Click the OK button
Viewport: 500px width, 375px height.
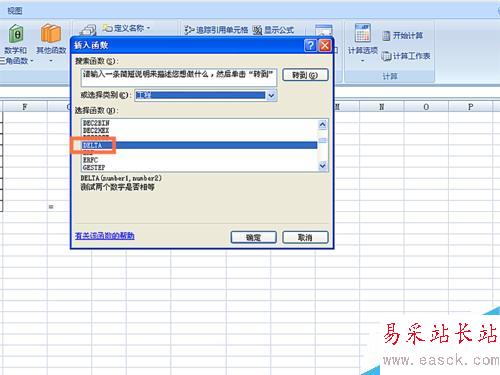[254, 237]
